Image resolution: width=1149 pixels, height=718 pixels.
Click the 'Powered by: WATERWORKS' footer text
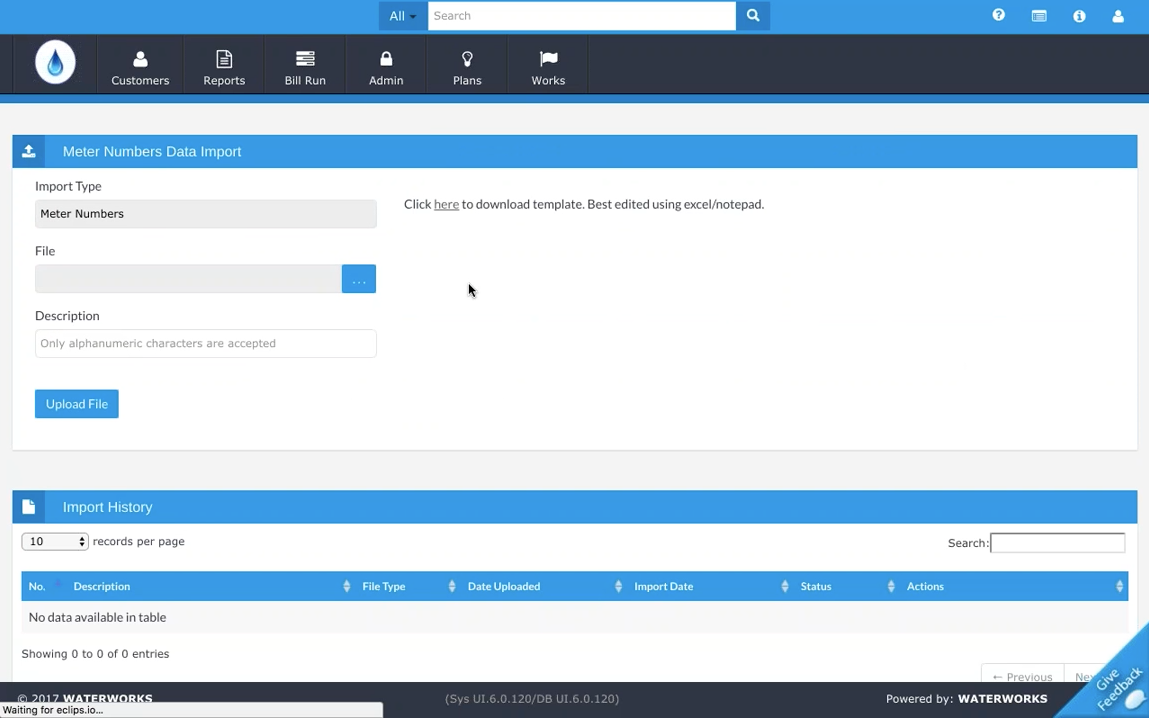(967, 699)
